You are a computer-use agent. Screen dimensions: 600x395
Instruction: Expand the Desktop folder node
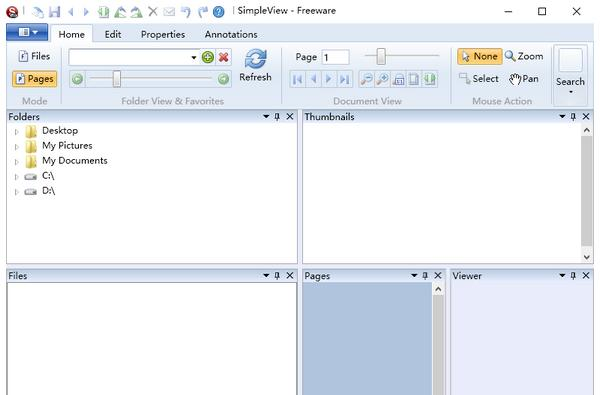pos(16,132)
